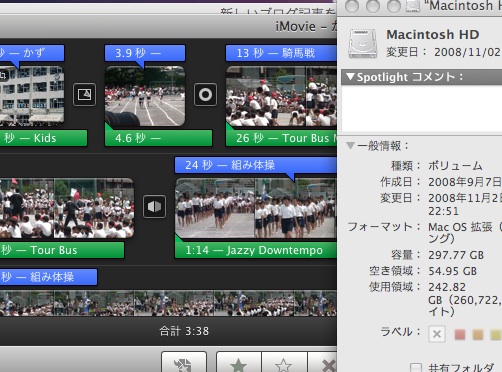Click the crop badge on the school building clip
The height and width of the screenshot is (372, 502).
[3, 76]
